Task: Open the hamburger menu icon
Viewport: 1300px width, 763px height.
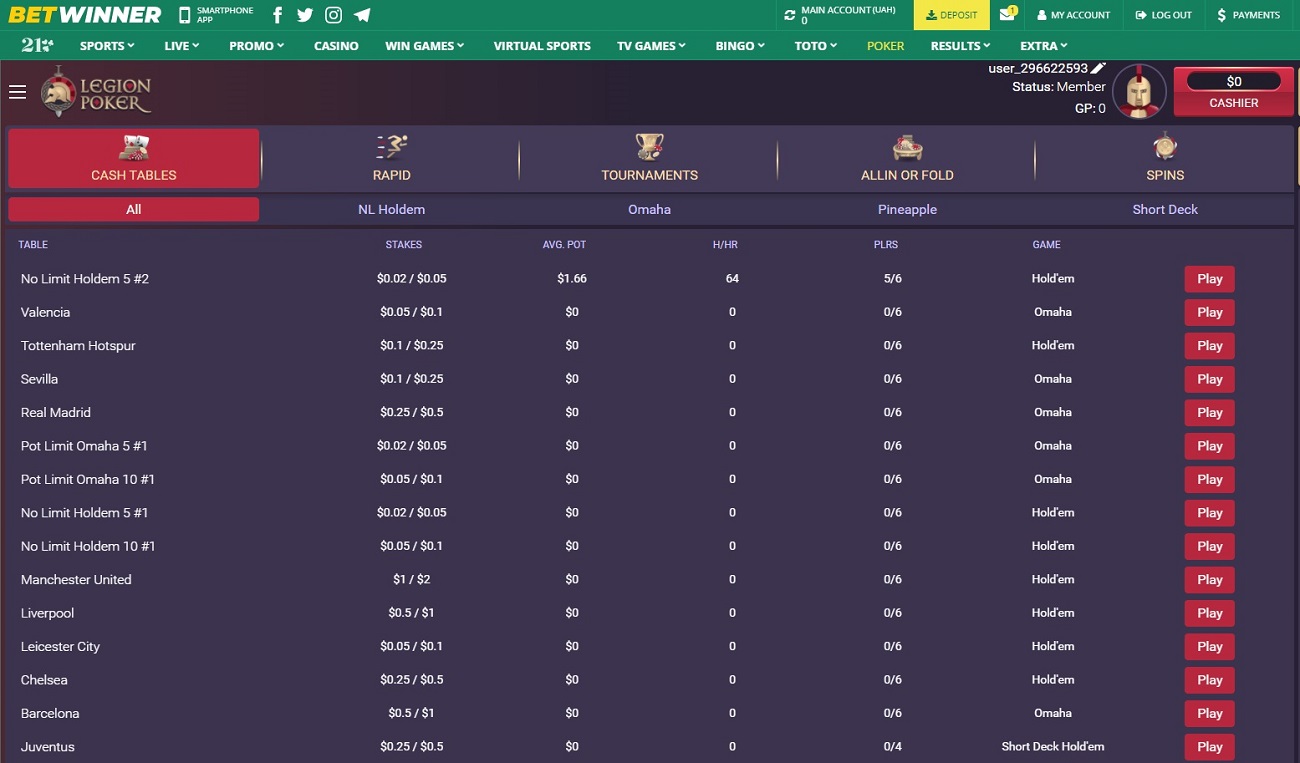Action: (x=17, y=92)
